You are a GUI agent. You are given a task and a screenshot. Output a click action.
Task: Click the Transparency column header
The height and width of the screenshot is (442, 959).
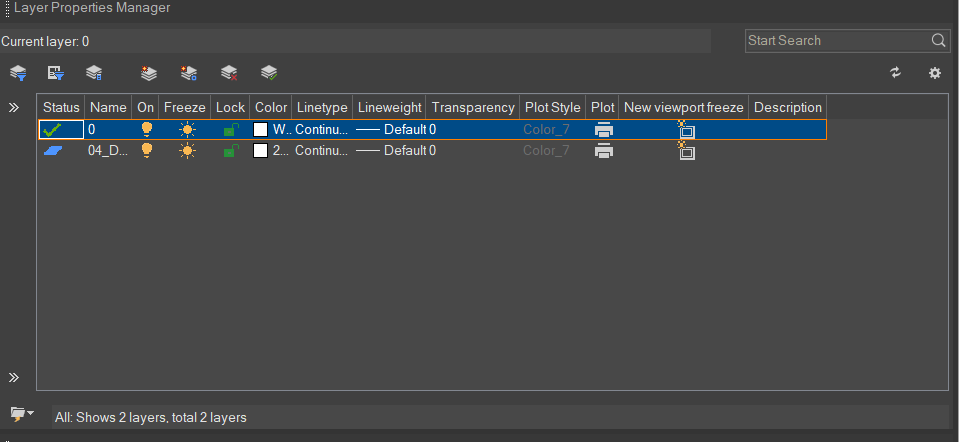(473, 108)
